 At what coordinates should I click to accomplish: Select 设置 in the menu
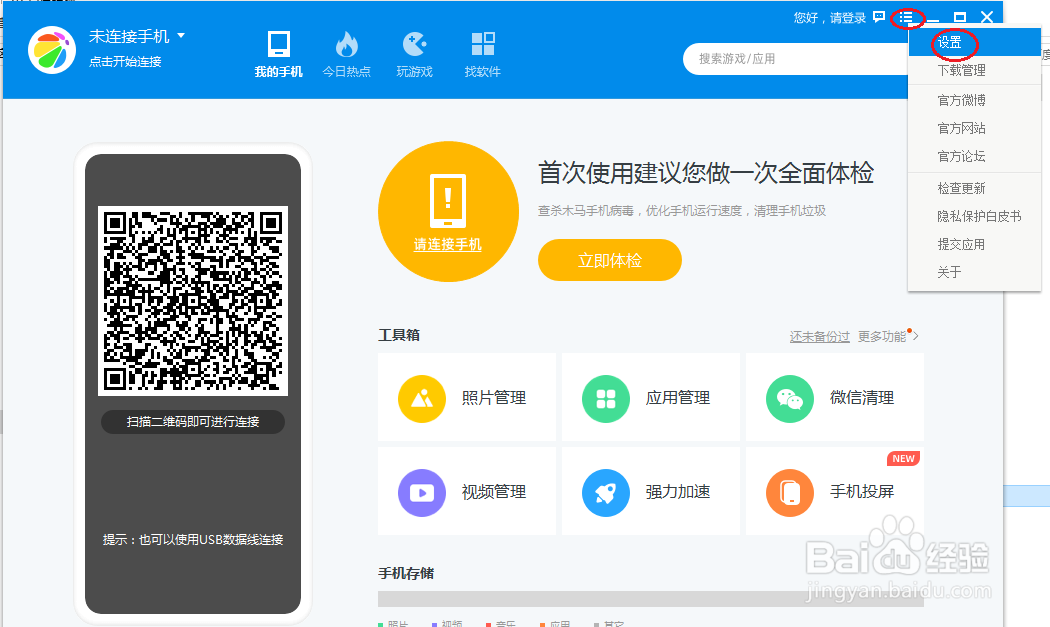974,42
